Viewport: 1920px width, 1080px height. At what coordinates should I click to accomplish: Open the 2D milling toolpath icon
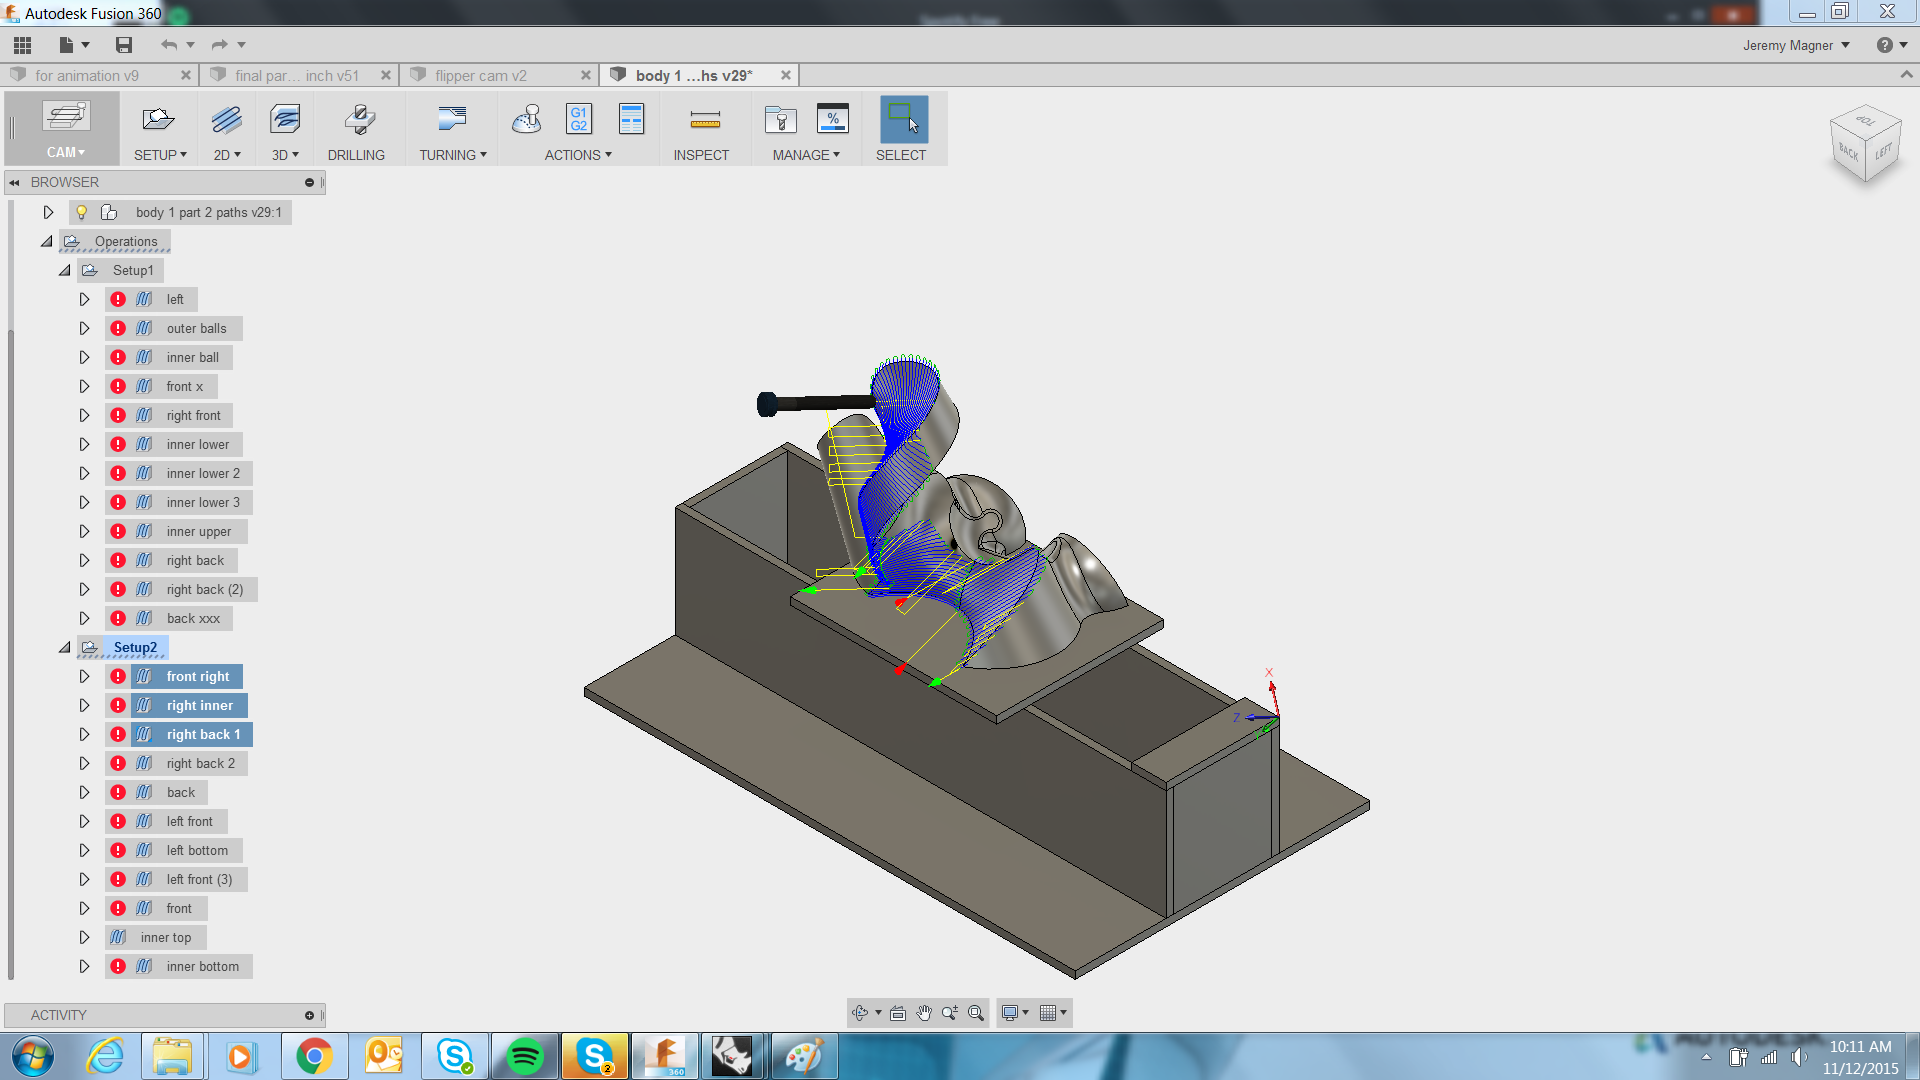pyautogui.click(x=227, y=120)
